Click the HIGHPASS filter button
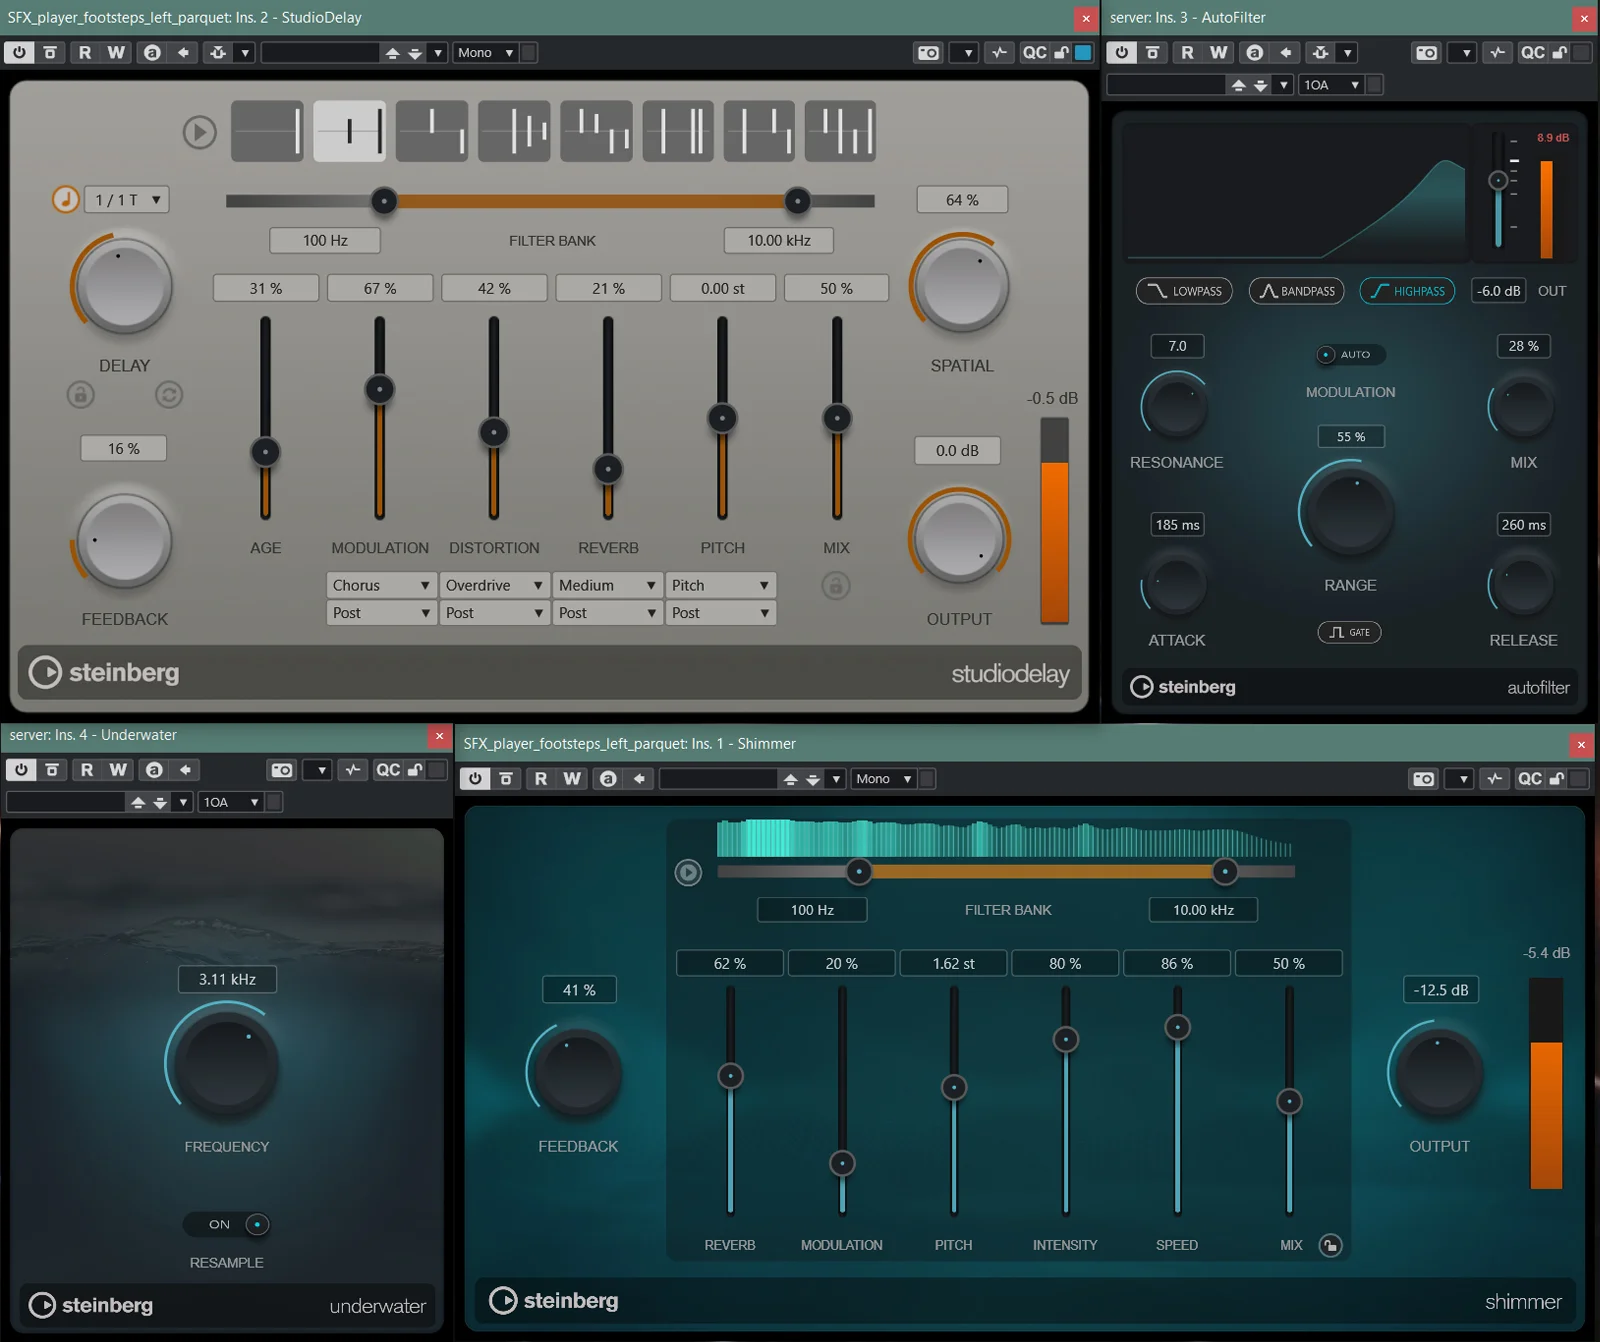1600x1342 pixels. coord(1407,291)
